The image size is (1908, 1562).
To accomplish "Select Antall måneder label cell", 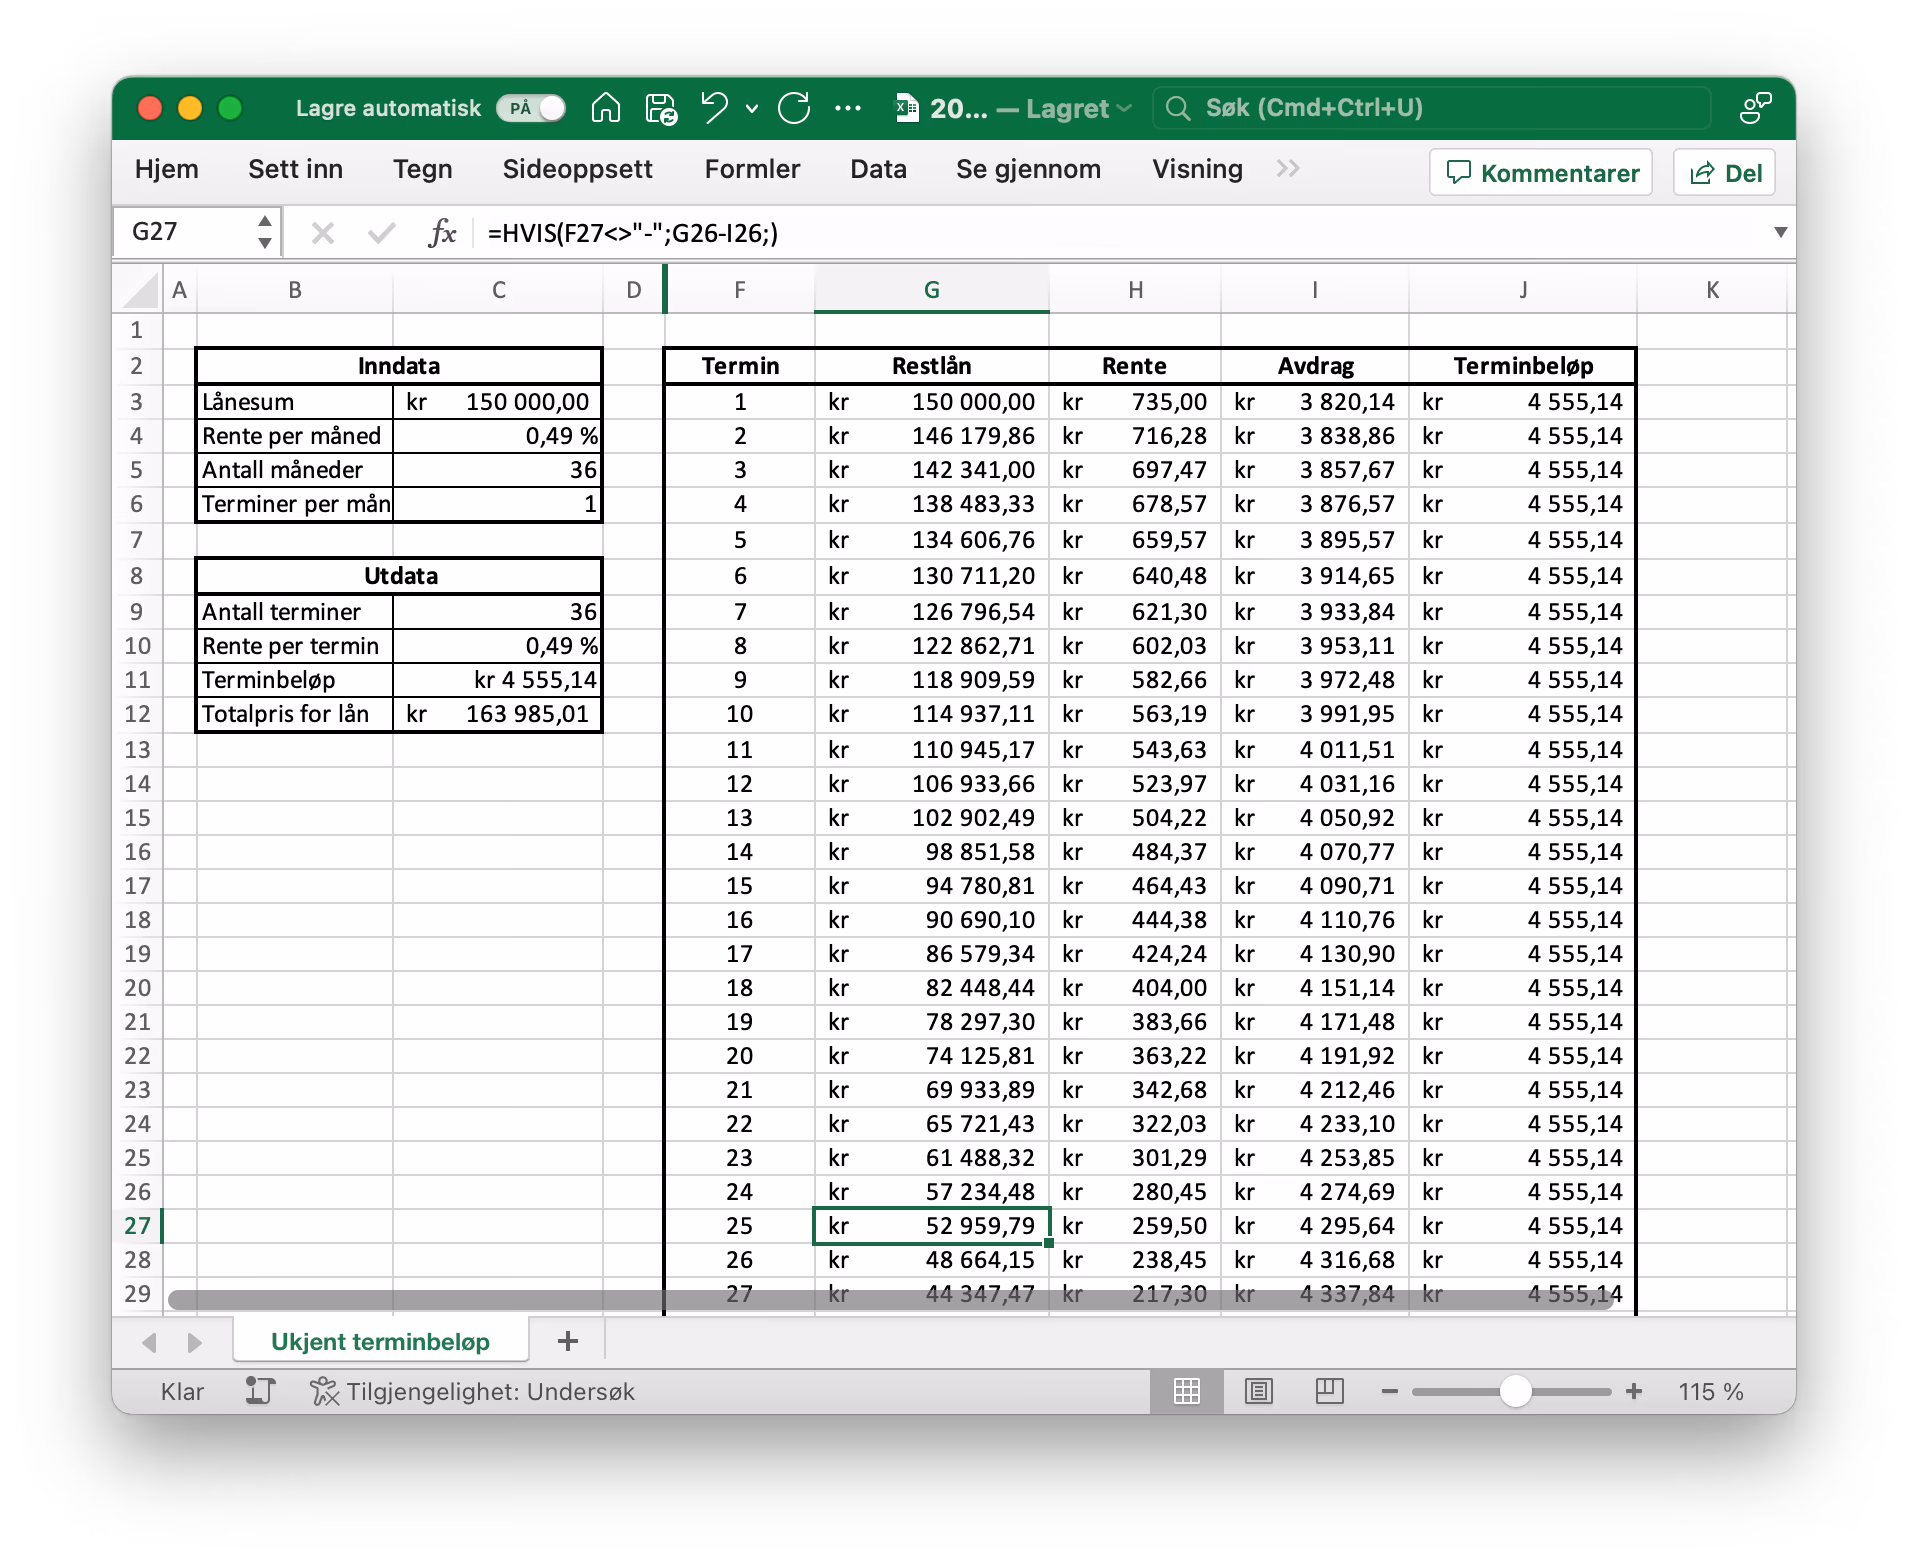I will 295,470.
